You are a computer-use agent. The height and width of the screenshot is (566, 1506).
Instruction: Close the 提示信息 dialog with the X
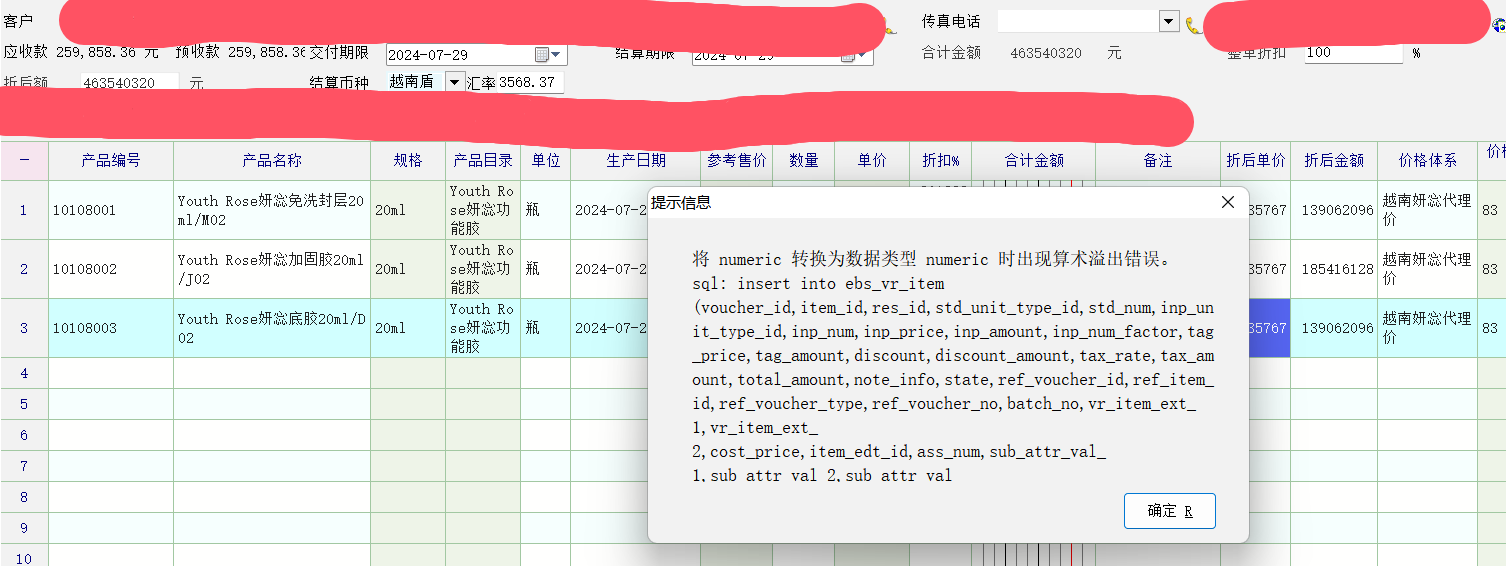[x=1228, y=203]
